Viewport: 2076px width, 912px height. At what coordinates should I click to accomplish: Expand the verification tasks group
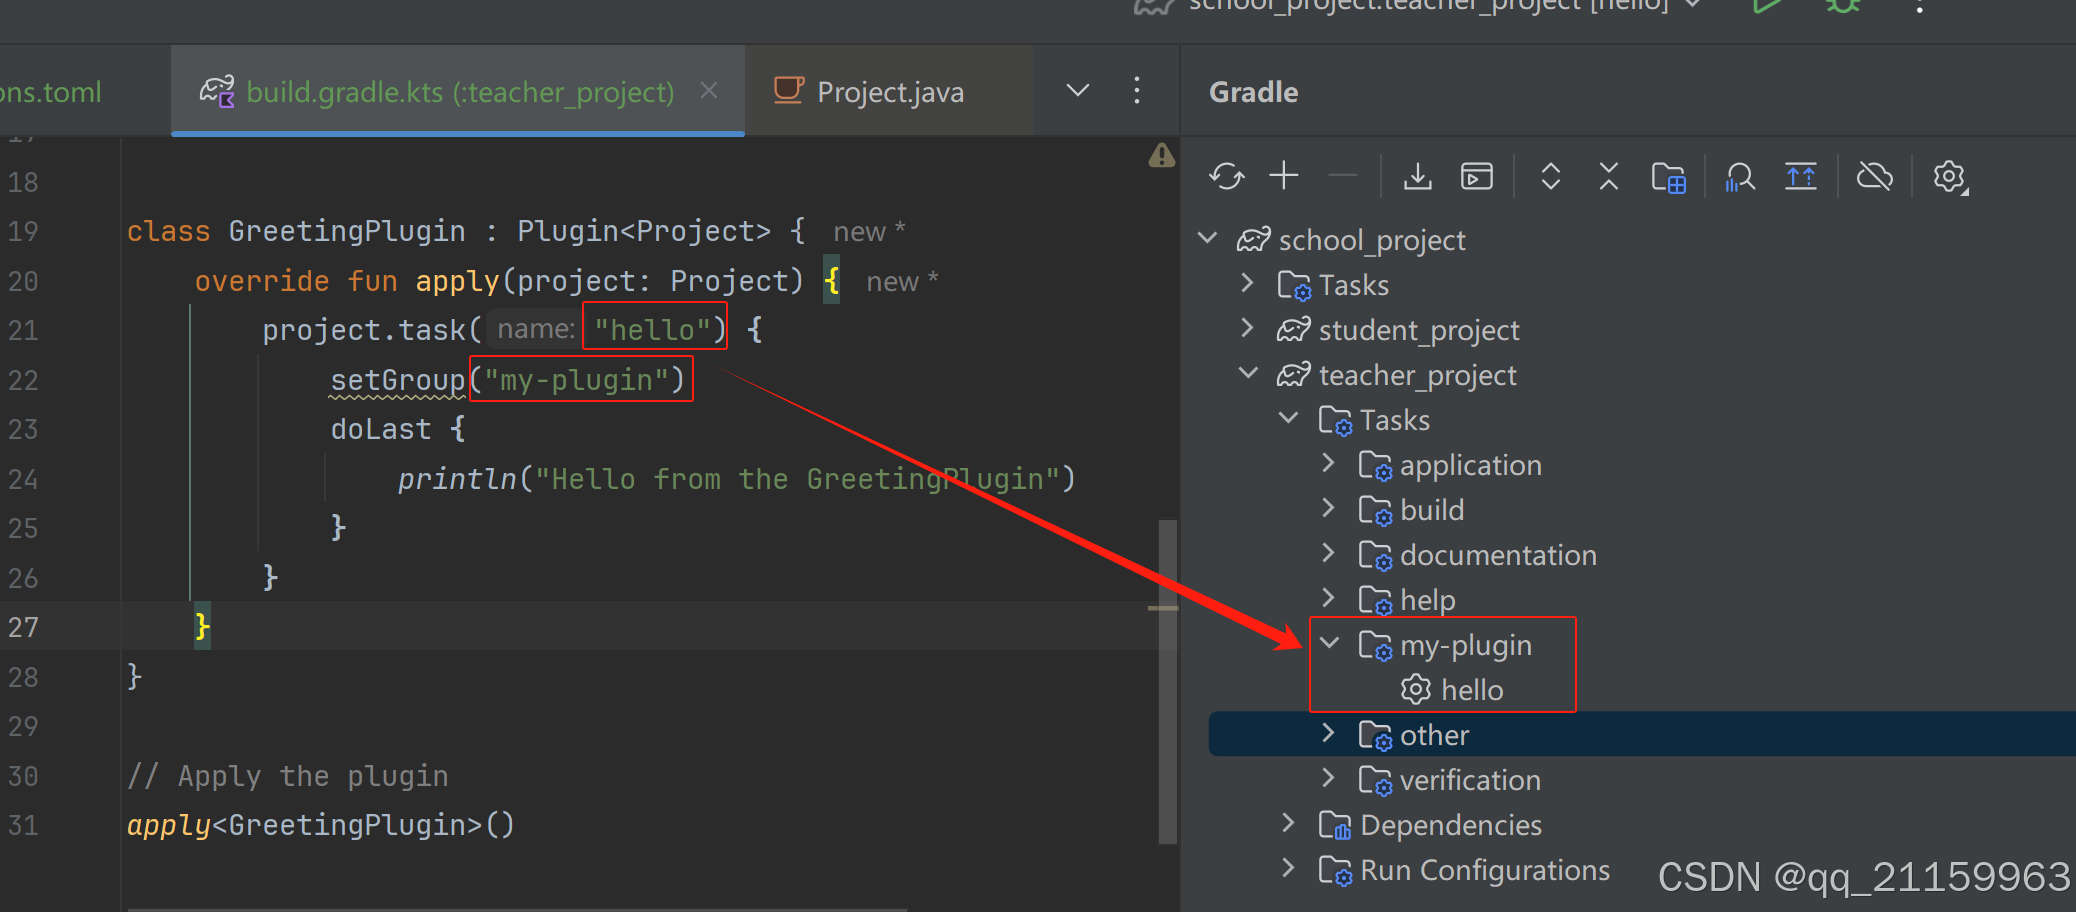coord(1329,779)
